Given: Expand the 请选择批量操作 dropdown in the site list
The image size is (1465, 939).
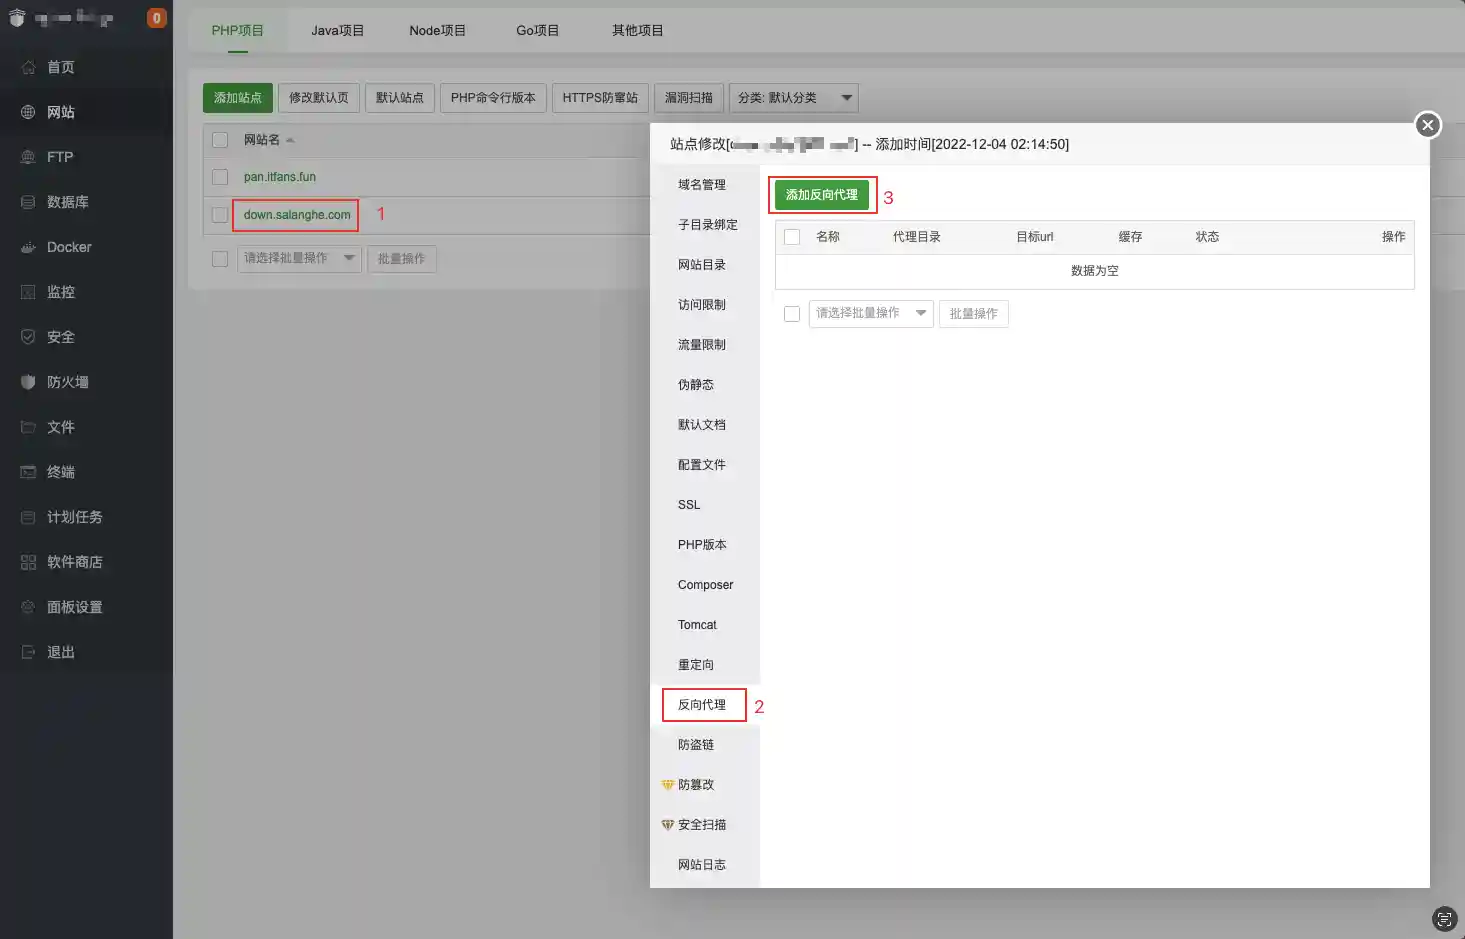Looking at the screenshot, I should click(x=299, y=259).
